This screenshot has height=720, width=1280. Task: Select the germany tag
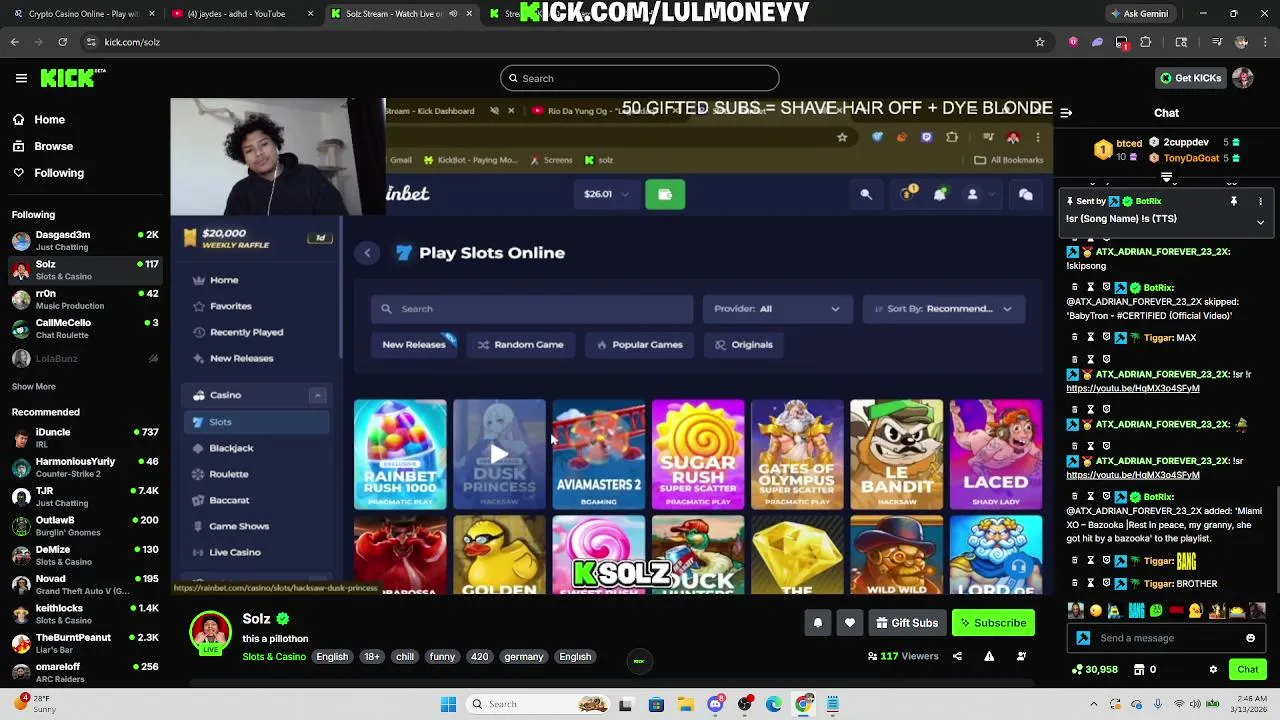coord(524,657)
